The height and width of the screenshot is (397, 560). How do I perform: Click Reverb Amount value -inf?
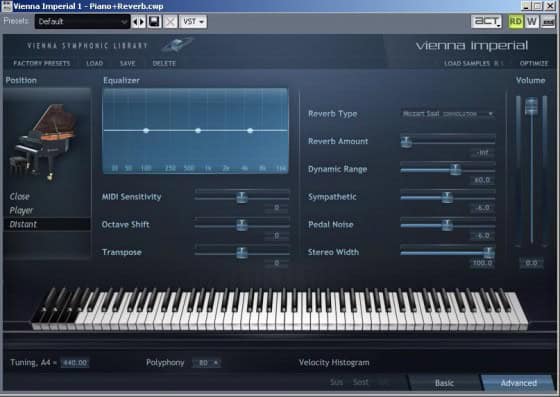482,153
